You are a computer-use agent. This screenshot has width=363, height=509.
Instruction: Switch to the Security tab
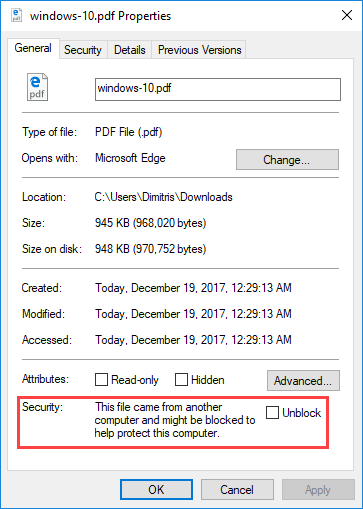click(83, 50)
